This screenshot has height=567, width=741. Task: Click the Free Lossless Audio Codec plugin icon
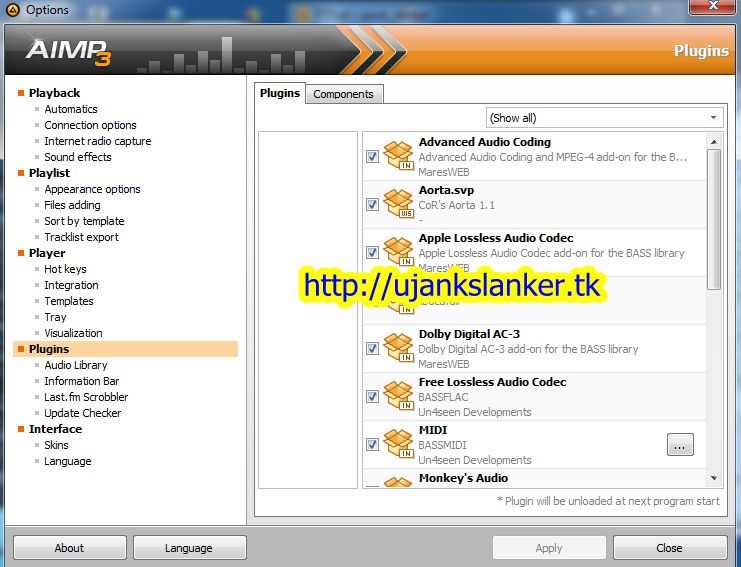pyautogui.click(x=398, y=395)
